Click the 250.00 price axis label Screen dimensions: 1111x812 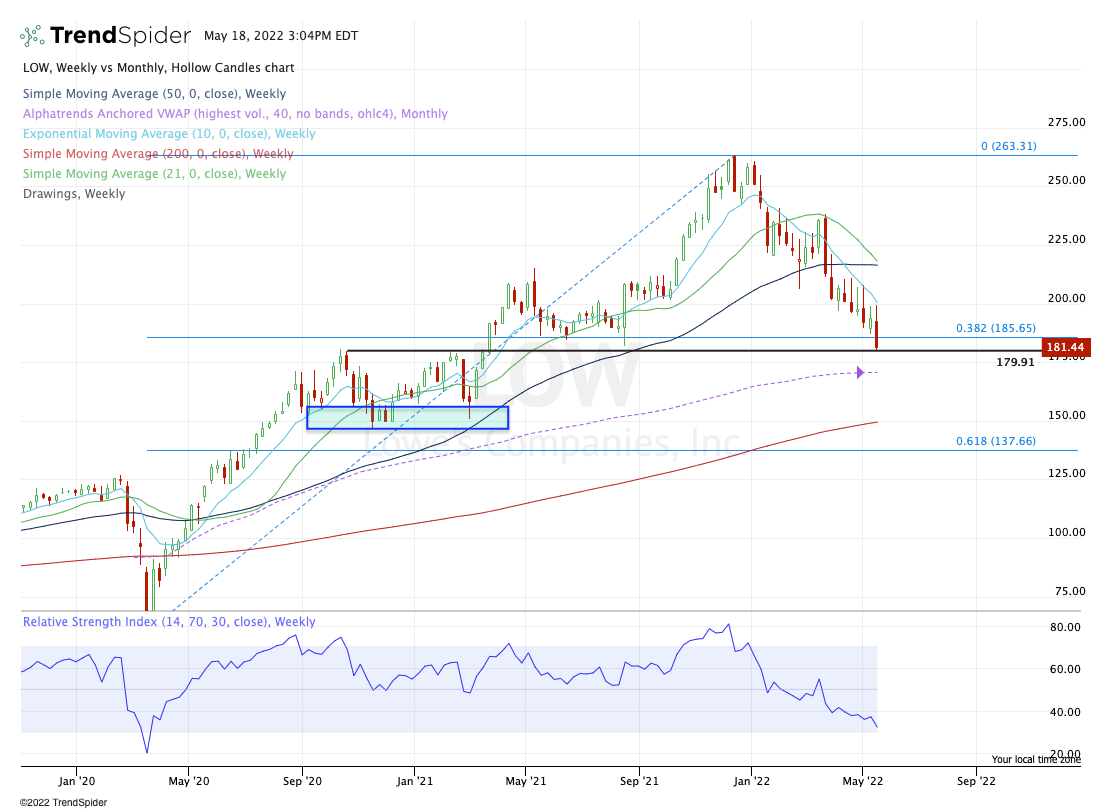point(1065,181)
